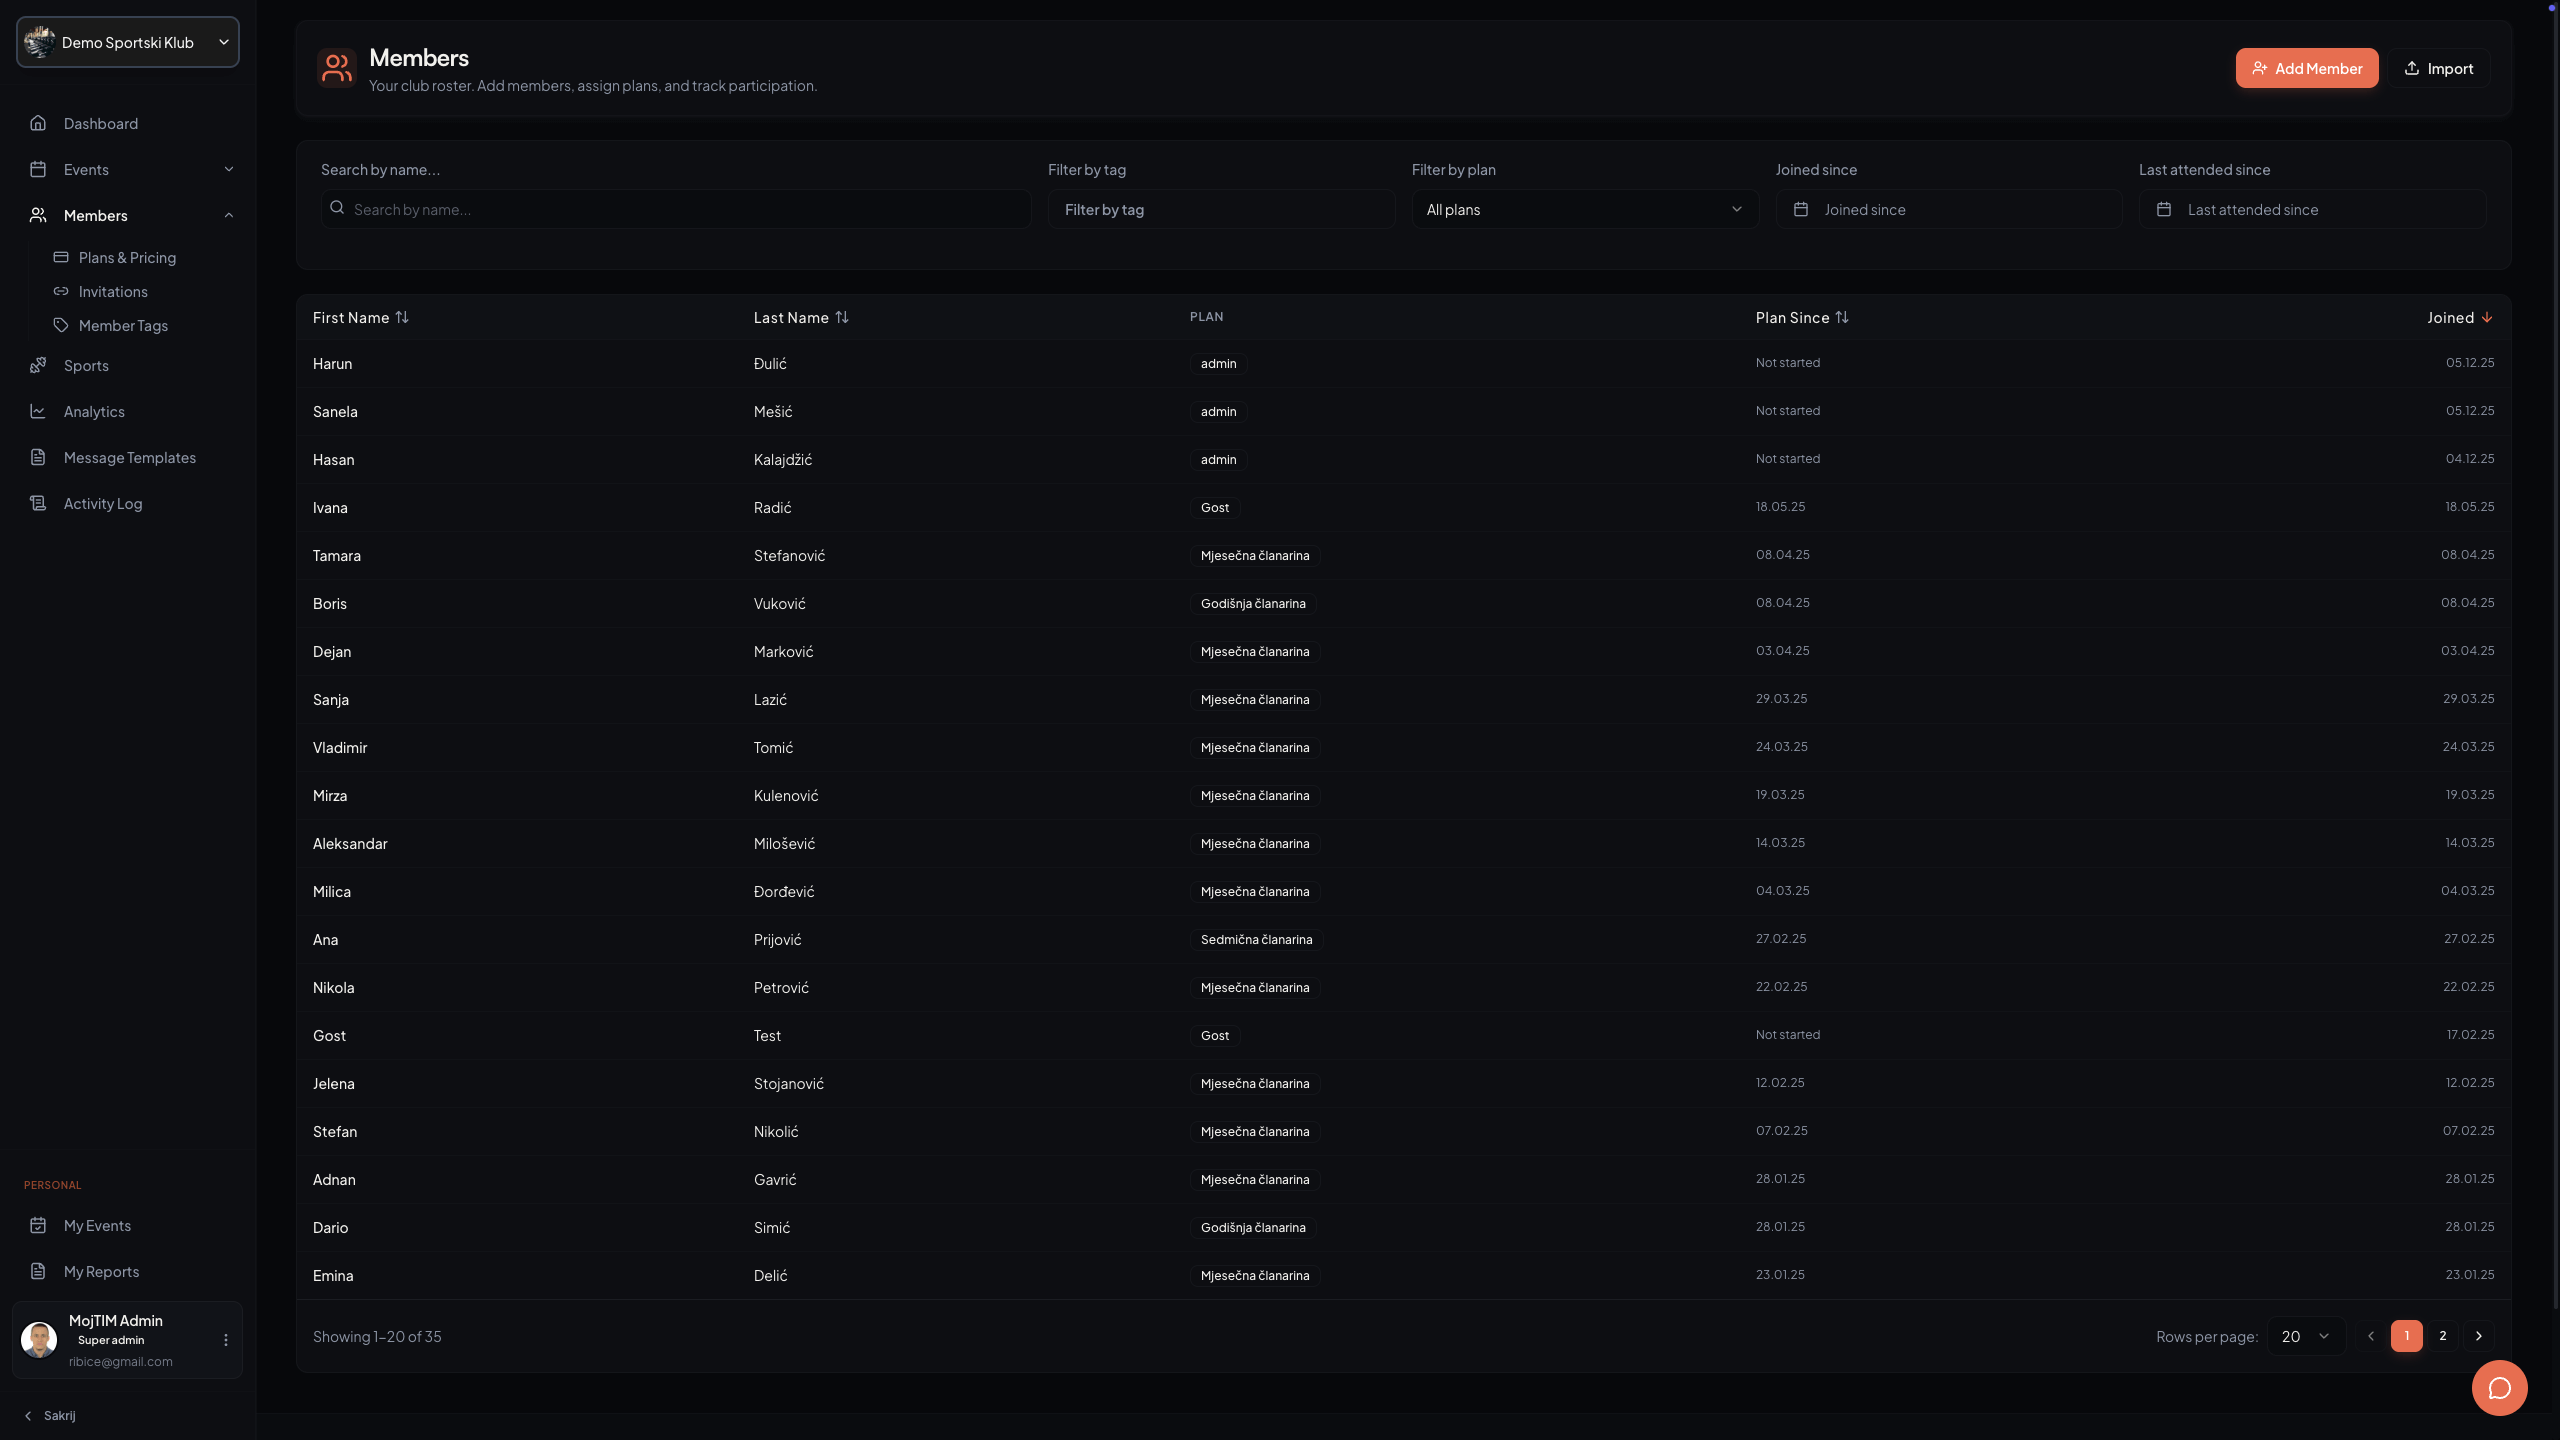Go to Message Templates page
This screenshot has height=1440, width=2560.
129,457
